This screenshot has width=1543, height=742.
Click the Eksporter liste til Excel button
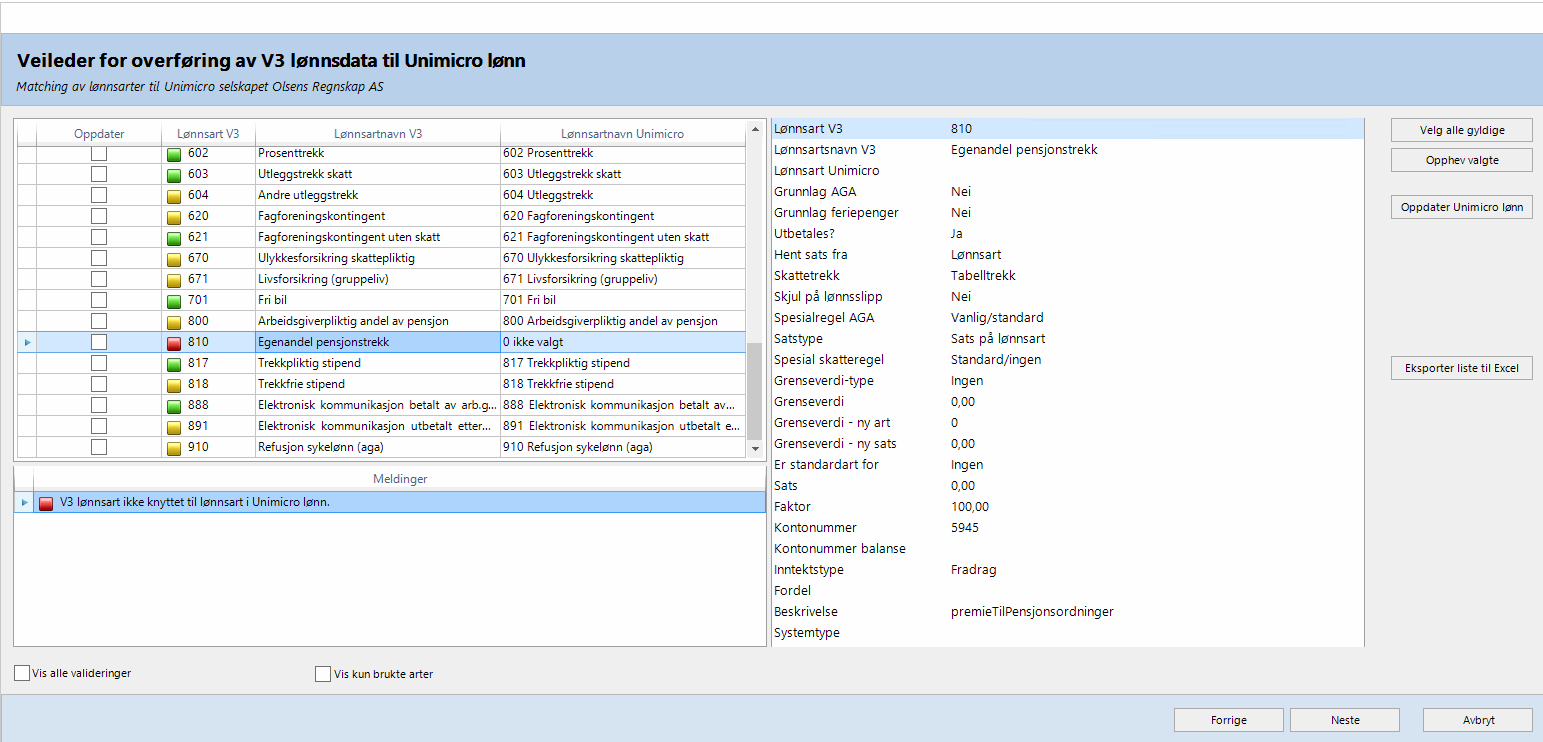[x=1461, y=368]
